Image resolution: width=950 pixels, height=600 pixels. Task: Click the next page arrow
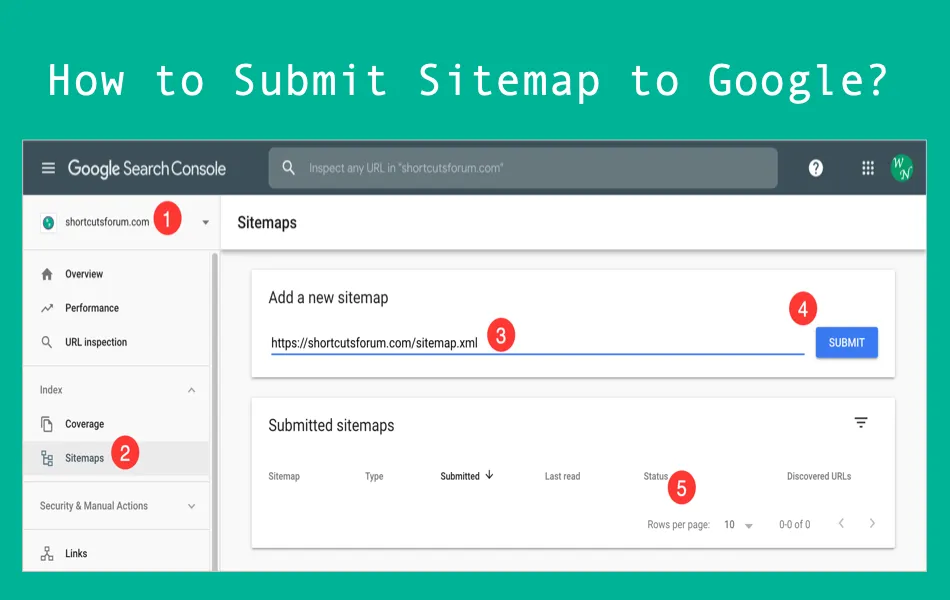click(x=871, y=523)
